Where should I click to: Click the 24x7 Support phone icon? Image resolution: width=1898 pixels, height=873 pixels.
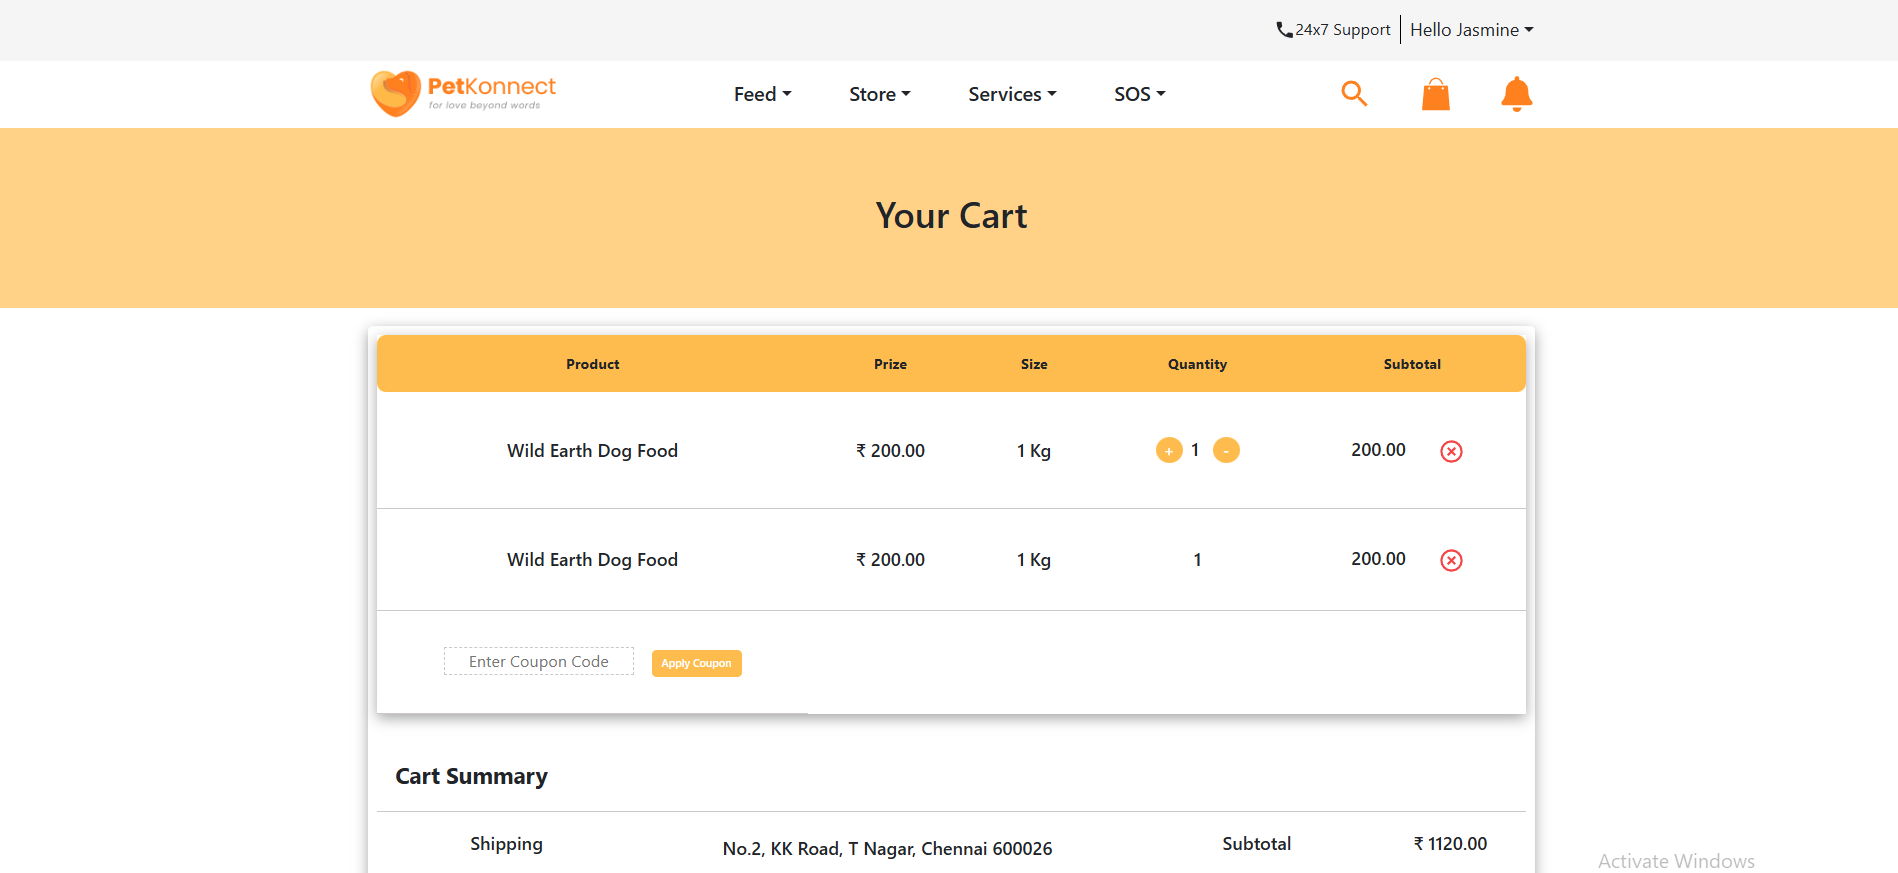[x=1284, y=30]
